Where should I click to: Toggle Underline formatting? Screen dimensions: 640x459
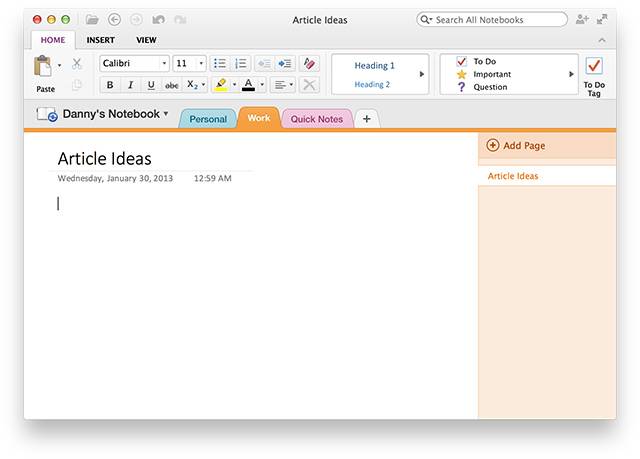[x=151, y=85]
